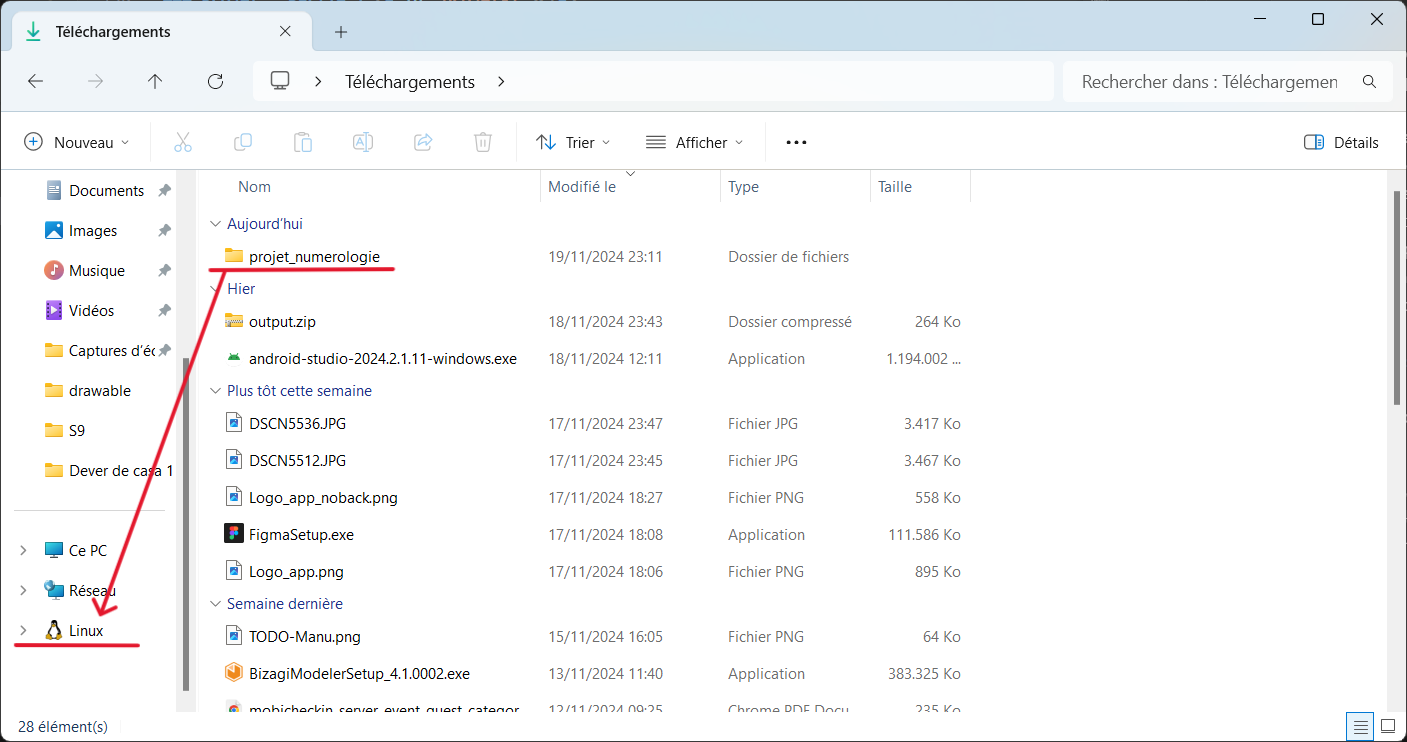
Task: Click the file list vertical scrollbar
Action: [1398, 298]
